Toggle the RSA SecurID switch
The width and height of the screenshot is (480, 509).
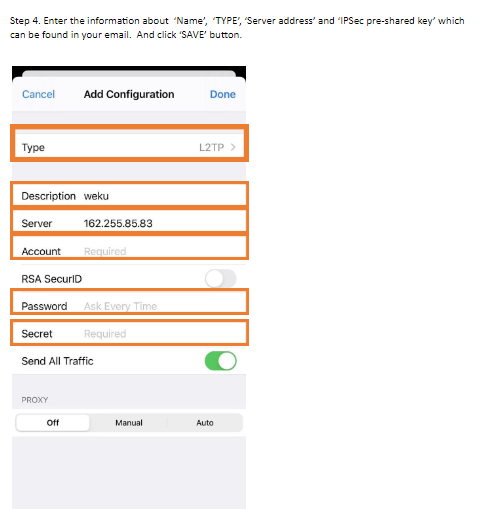click(x=220, y=279)
